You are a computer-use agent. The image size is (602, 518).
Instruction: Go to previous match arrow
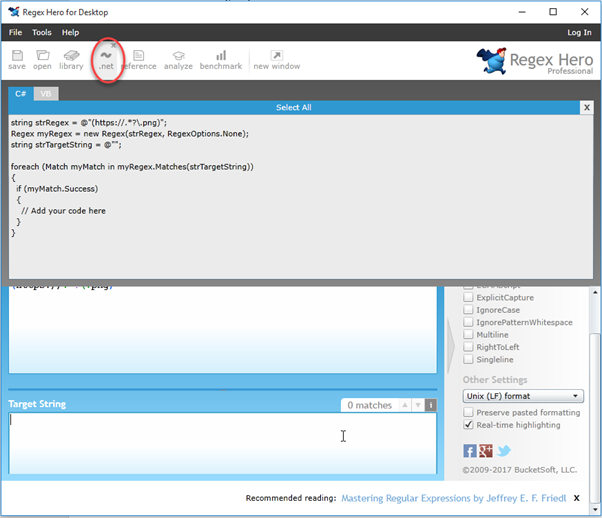(x=405, y=405)
